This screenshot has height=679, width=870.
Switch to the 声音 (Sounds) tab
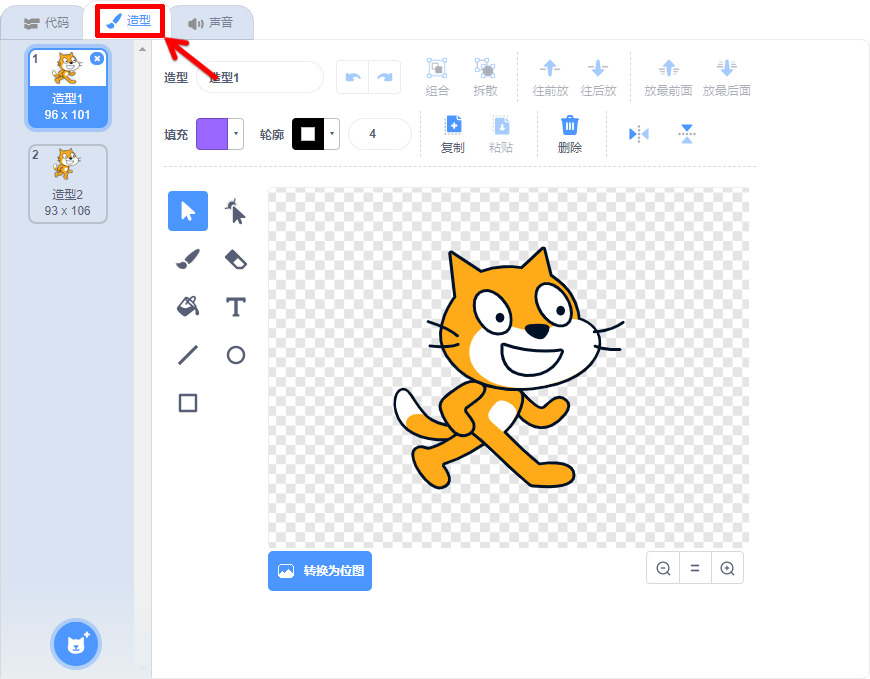211,23
